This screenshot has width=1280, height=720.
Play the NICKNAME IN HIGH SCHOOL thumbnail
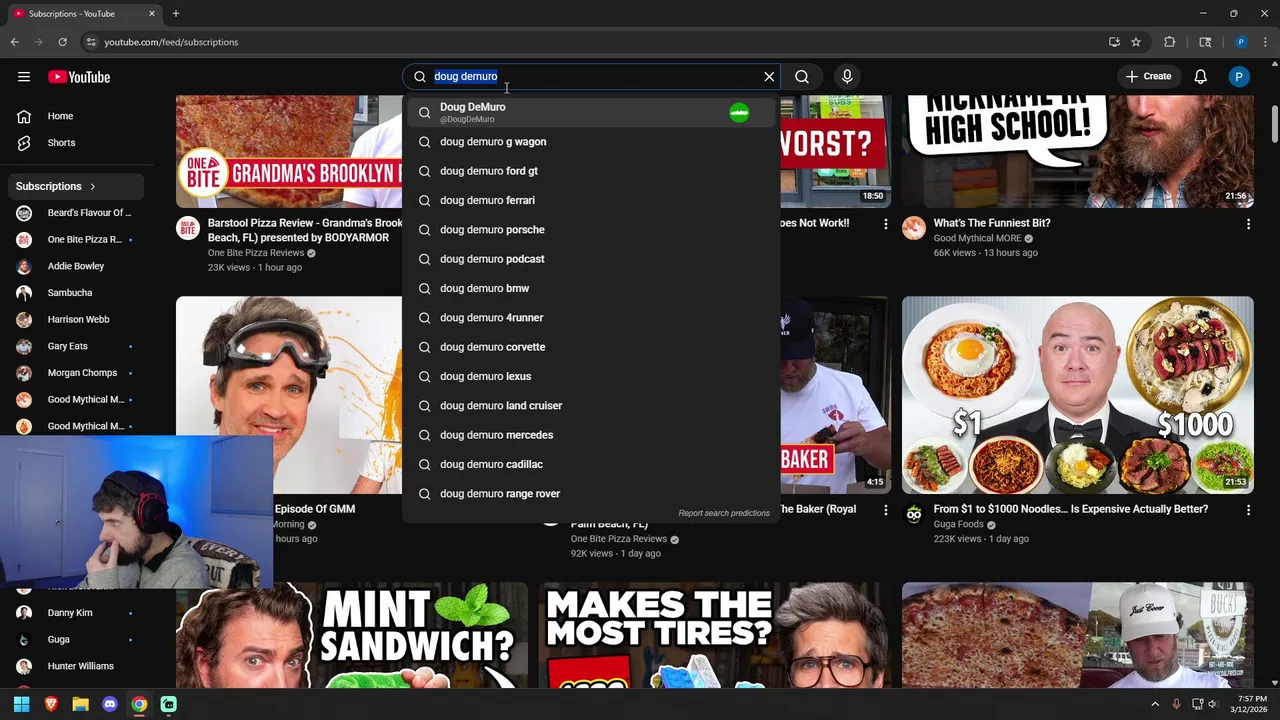click(1077, 151)
